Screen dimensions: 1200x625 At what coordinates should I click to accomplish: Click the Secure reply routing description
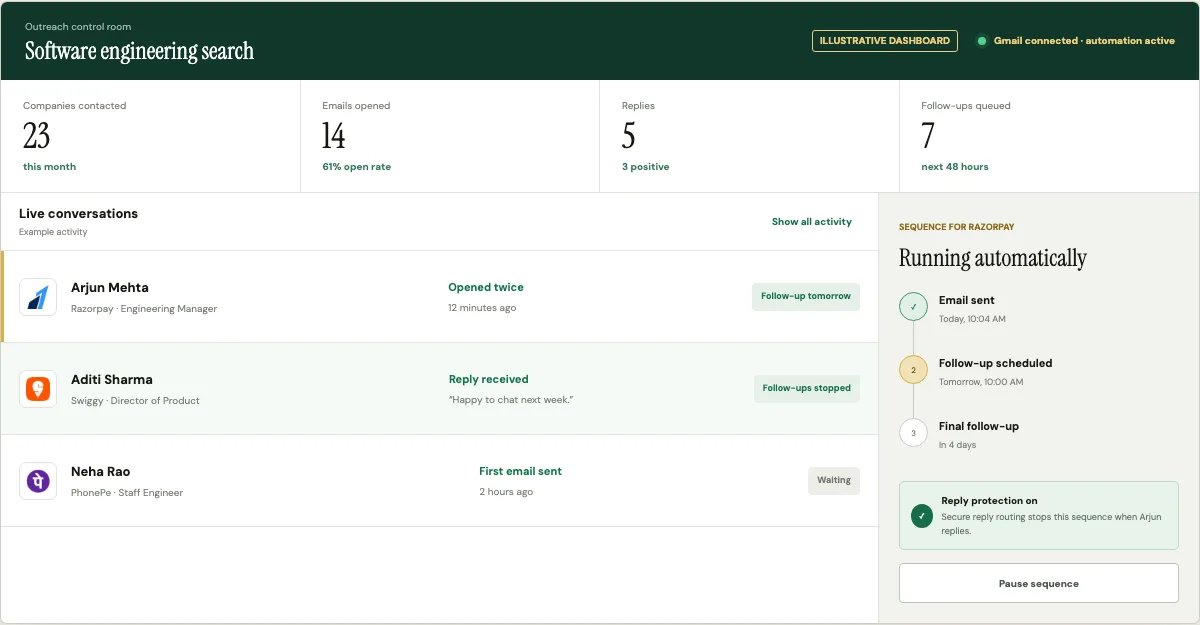point(1051,524)
